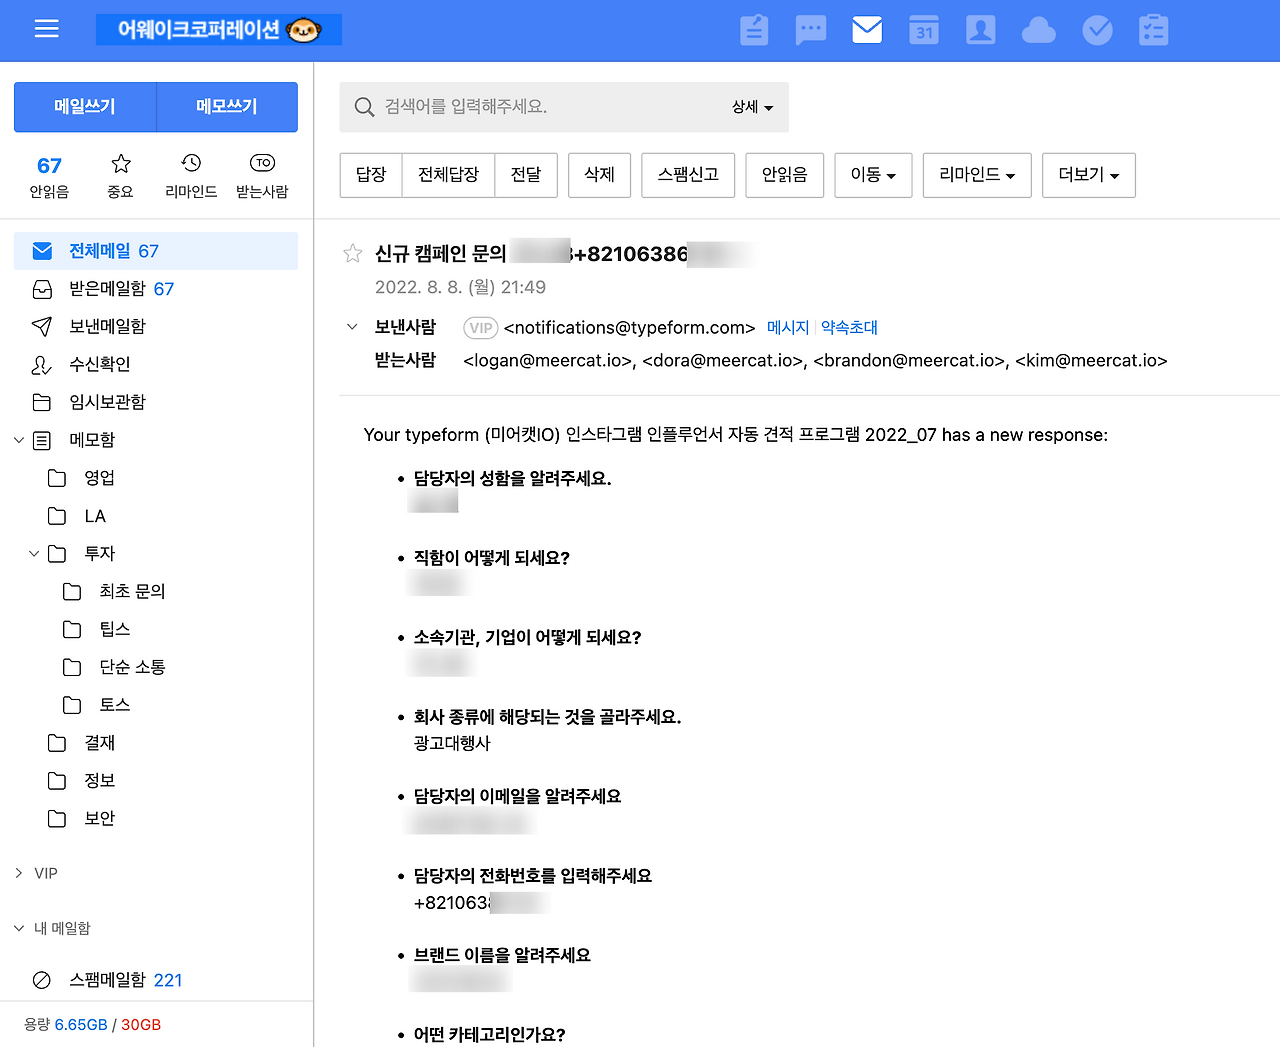Click the VIP badge next to sender
This screenshot has height=1047, width=1280.
pos(481,328)
